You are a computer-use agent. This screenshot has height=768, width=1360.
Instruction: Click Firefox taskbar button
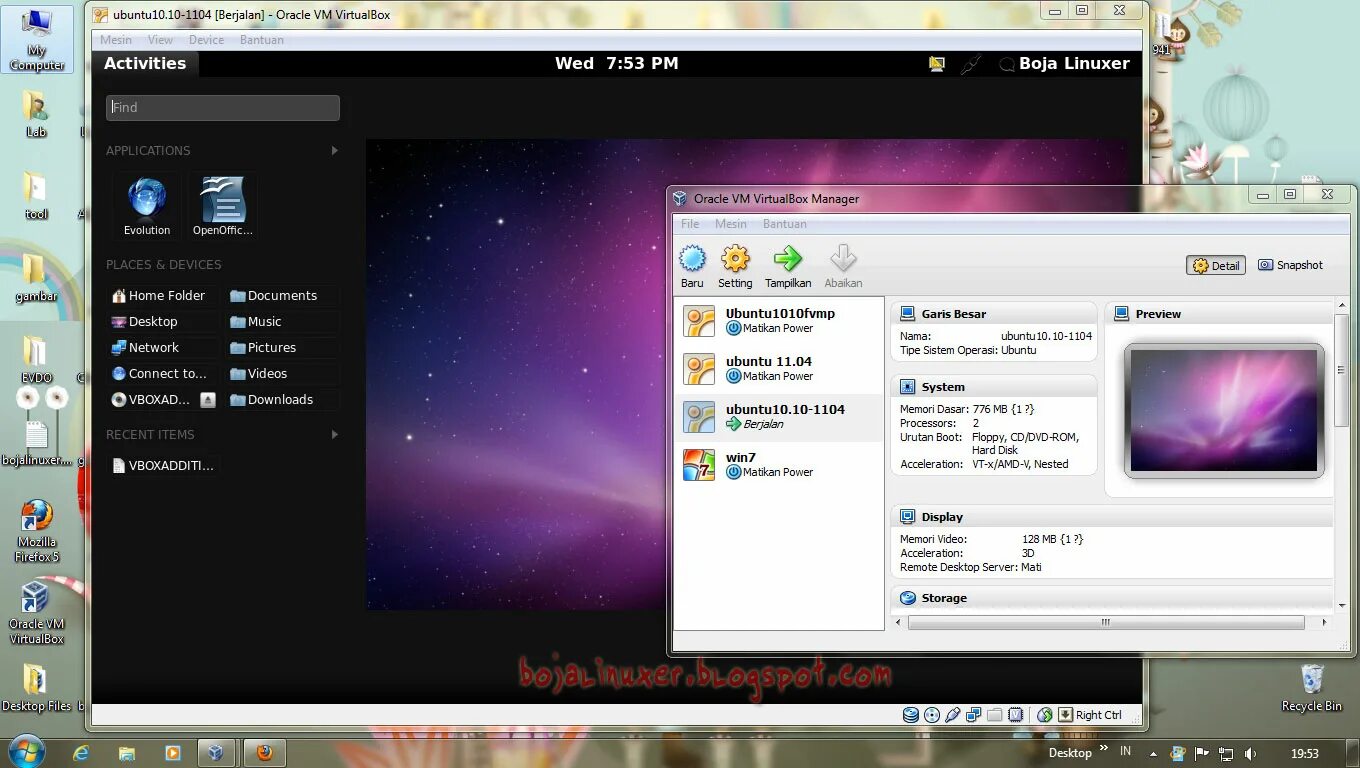(265, 753)
